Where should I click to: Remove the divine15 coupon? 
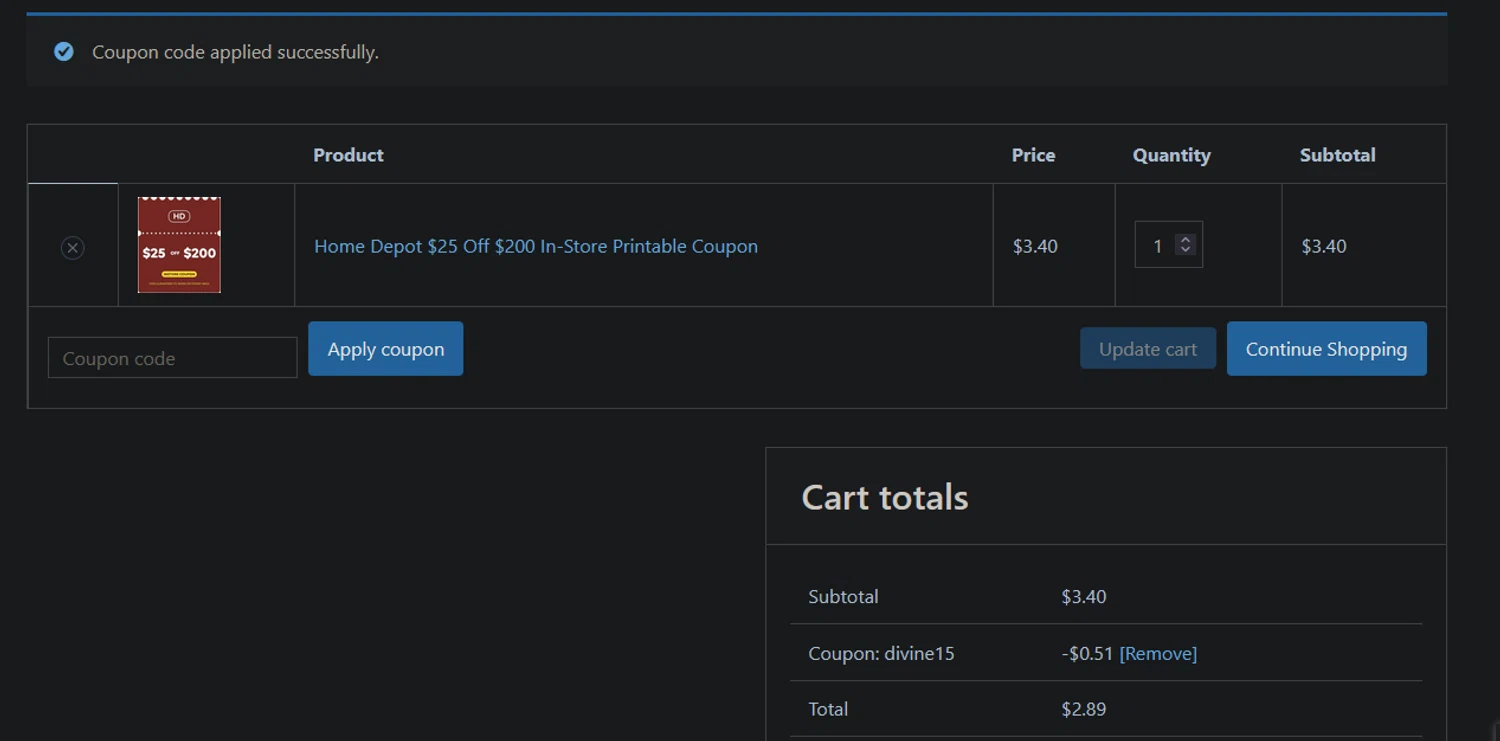click(1158, 653)
